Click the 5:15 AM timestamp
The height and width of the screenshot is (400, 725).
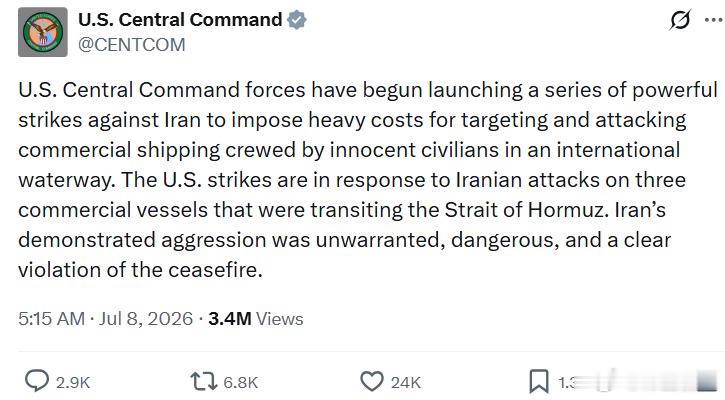click(x=51, y=319)
